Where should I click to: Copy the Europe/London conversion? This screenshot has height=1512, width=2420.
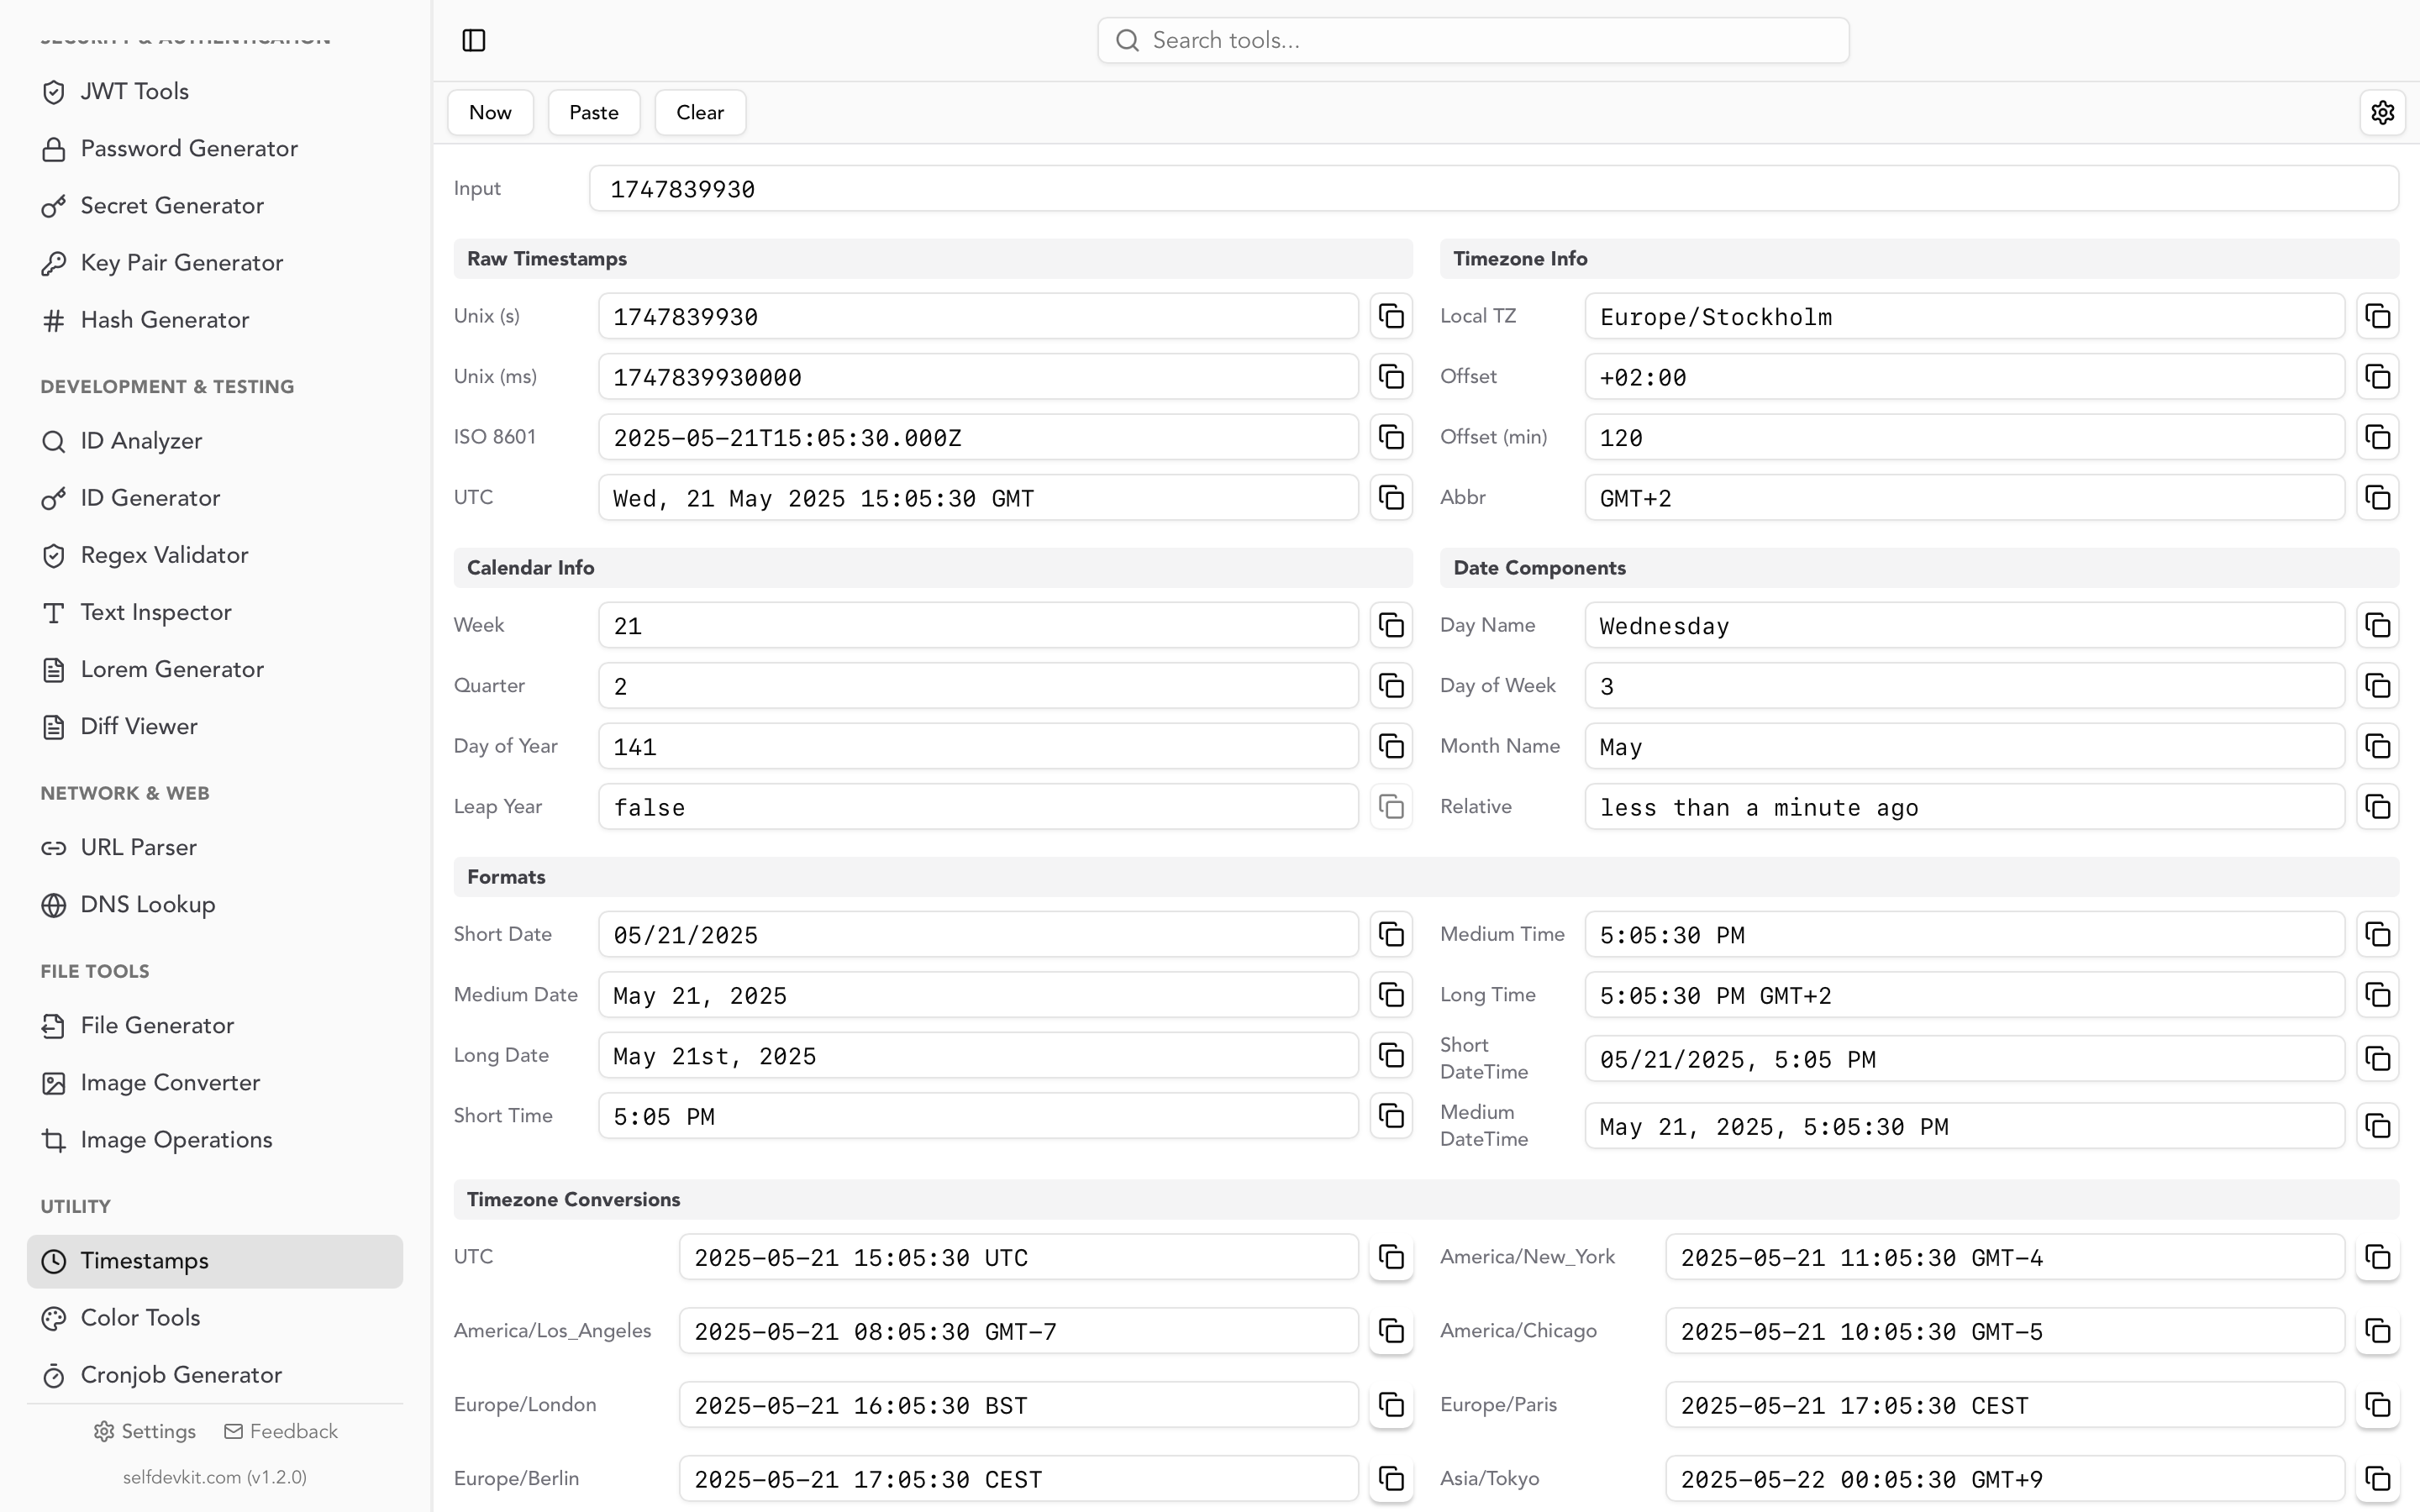1391,1405
